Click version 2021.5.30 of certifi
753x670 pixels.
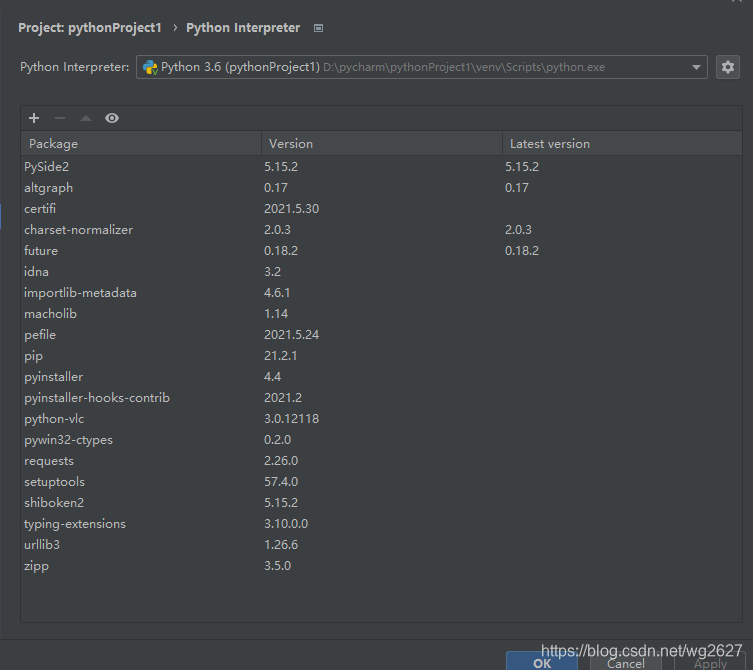click(x=291, y=209)
